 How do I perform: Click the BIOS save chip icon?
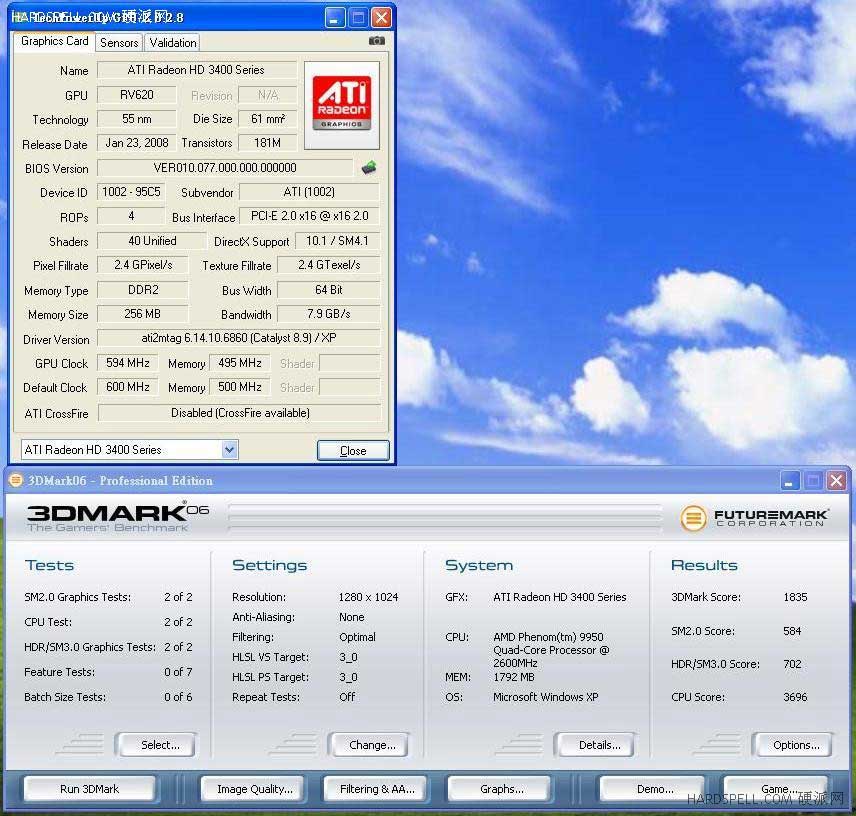pyautogui.click(x=369, y=168)
